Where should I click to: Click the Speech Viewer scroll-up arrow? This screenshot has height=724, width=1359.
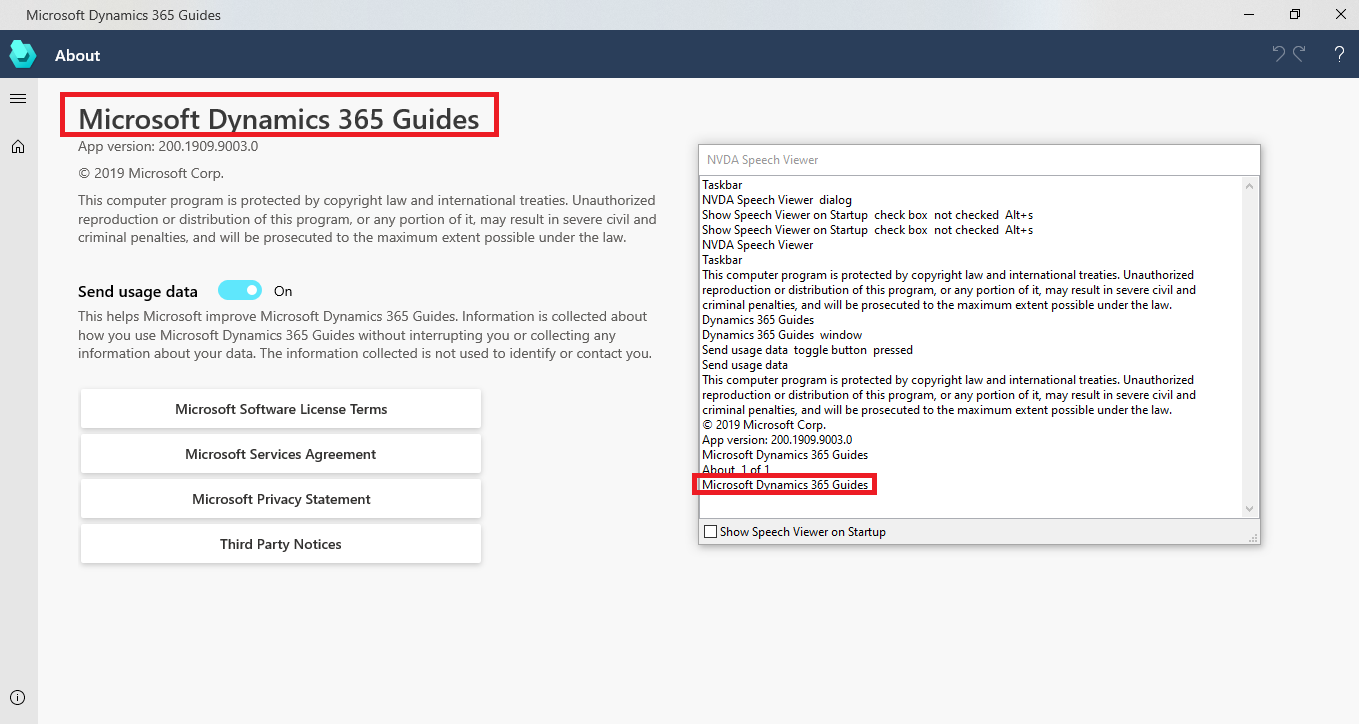click(1249, 187)
